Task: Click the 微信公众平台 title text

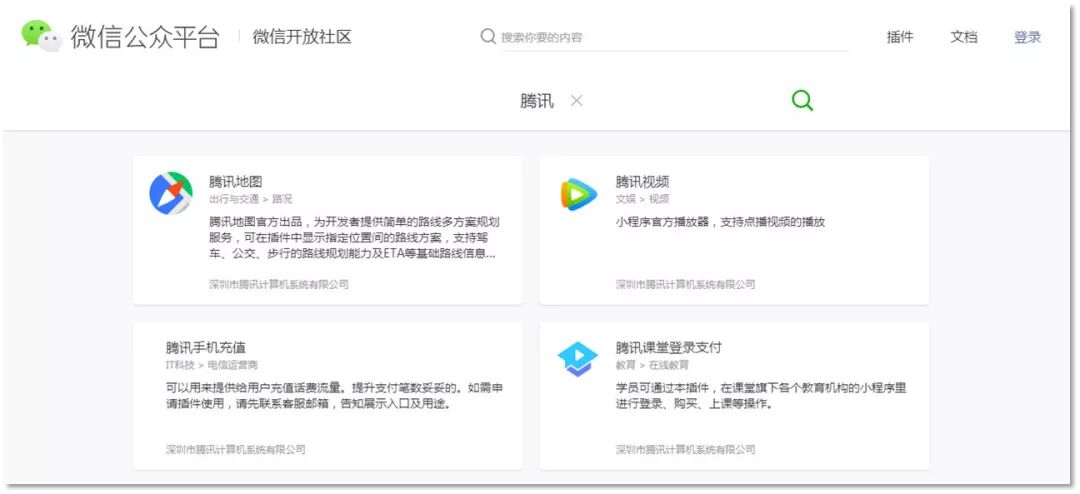Action: click(145, 37)
